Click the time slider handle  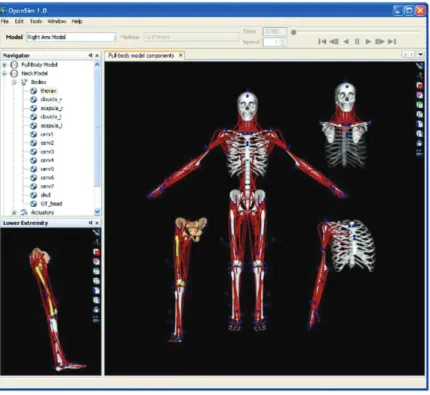pos(293,32)
